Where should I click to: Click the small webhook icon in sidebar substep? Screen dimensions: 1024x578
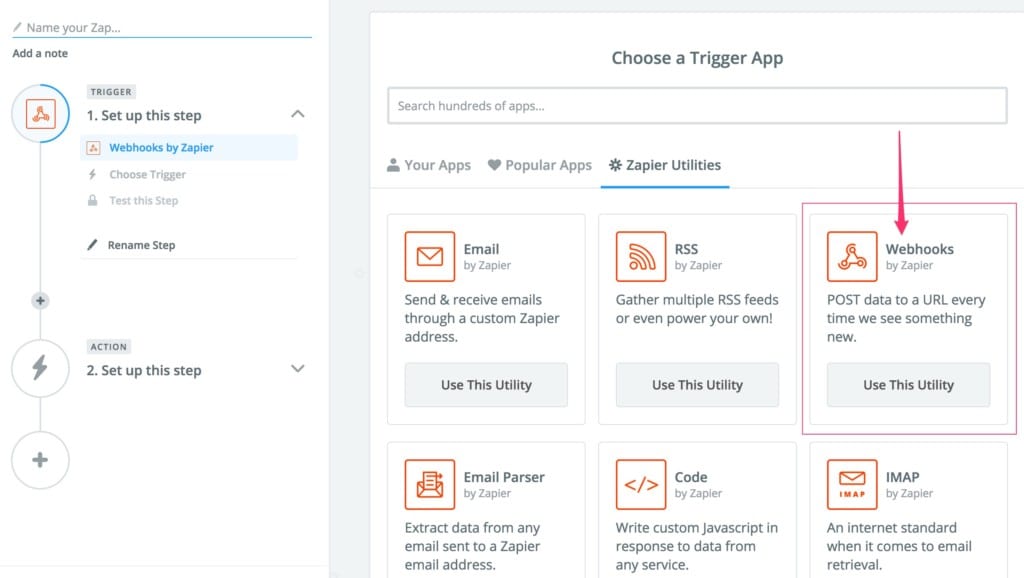point(93,148)
